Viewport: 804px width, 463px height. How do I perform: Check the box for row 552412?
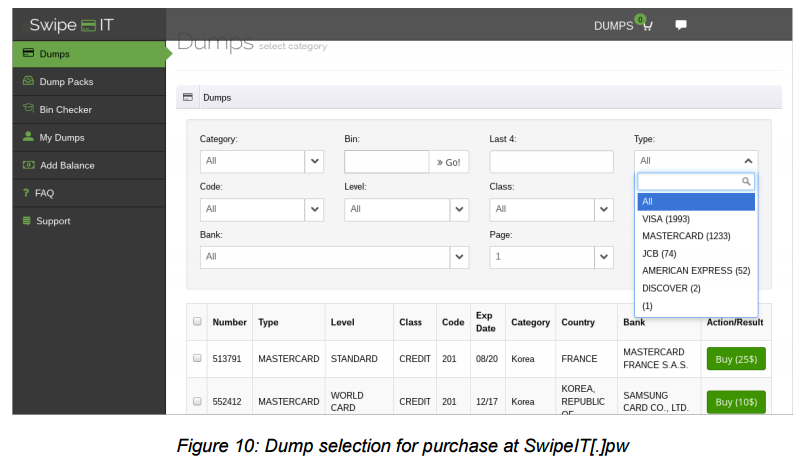197,402
